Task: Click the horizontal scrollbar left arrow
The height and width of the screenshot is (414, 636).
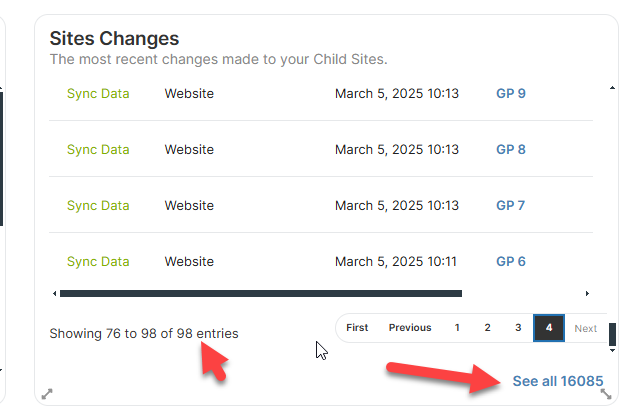Action: pos(54,294)
